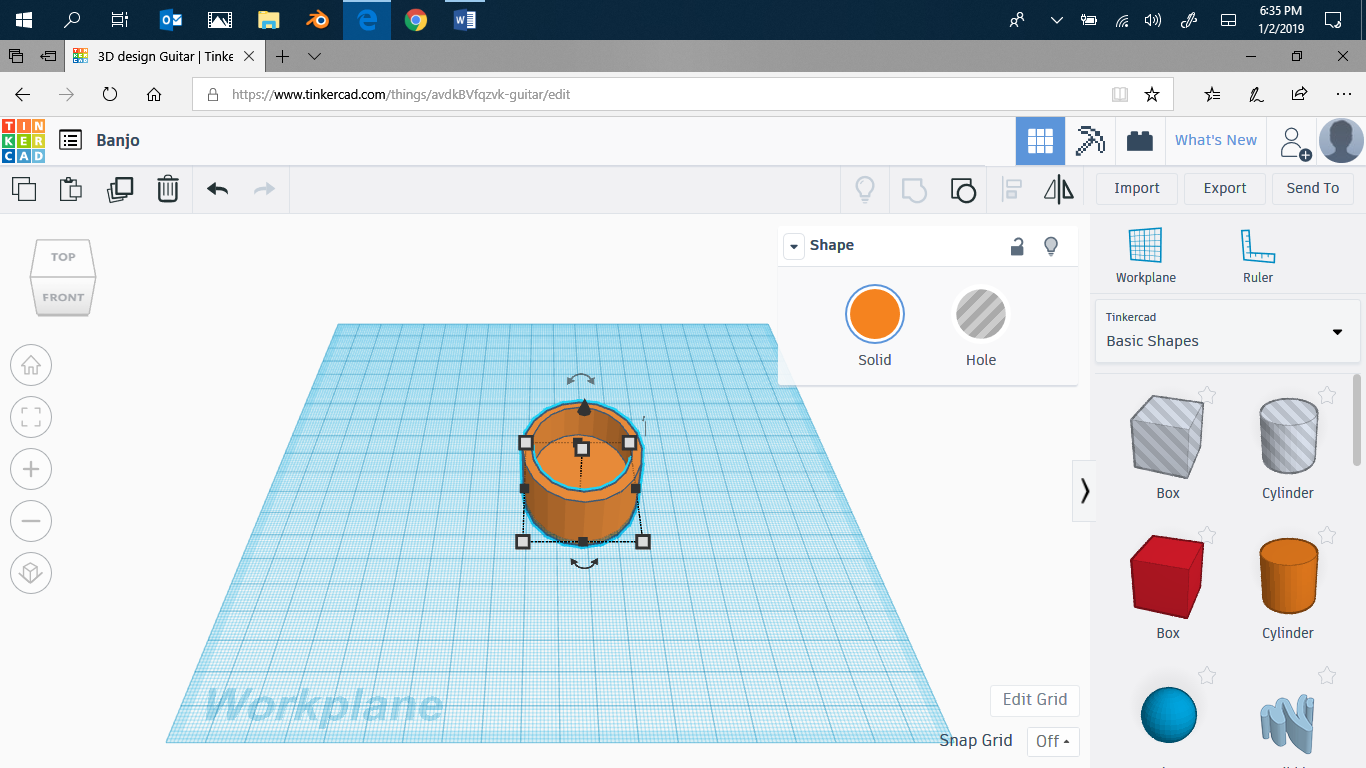Zoom out with the minus icon
1366x768 pixels.
pos(31,521)
